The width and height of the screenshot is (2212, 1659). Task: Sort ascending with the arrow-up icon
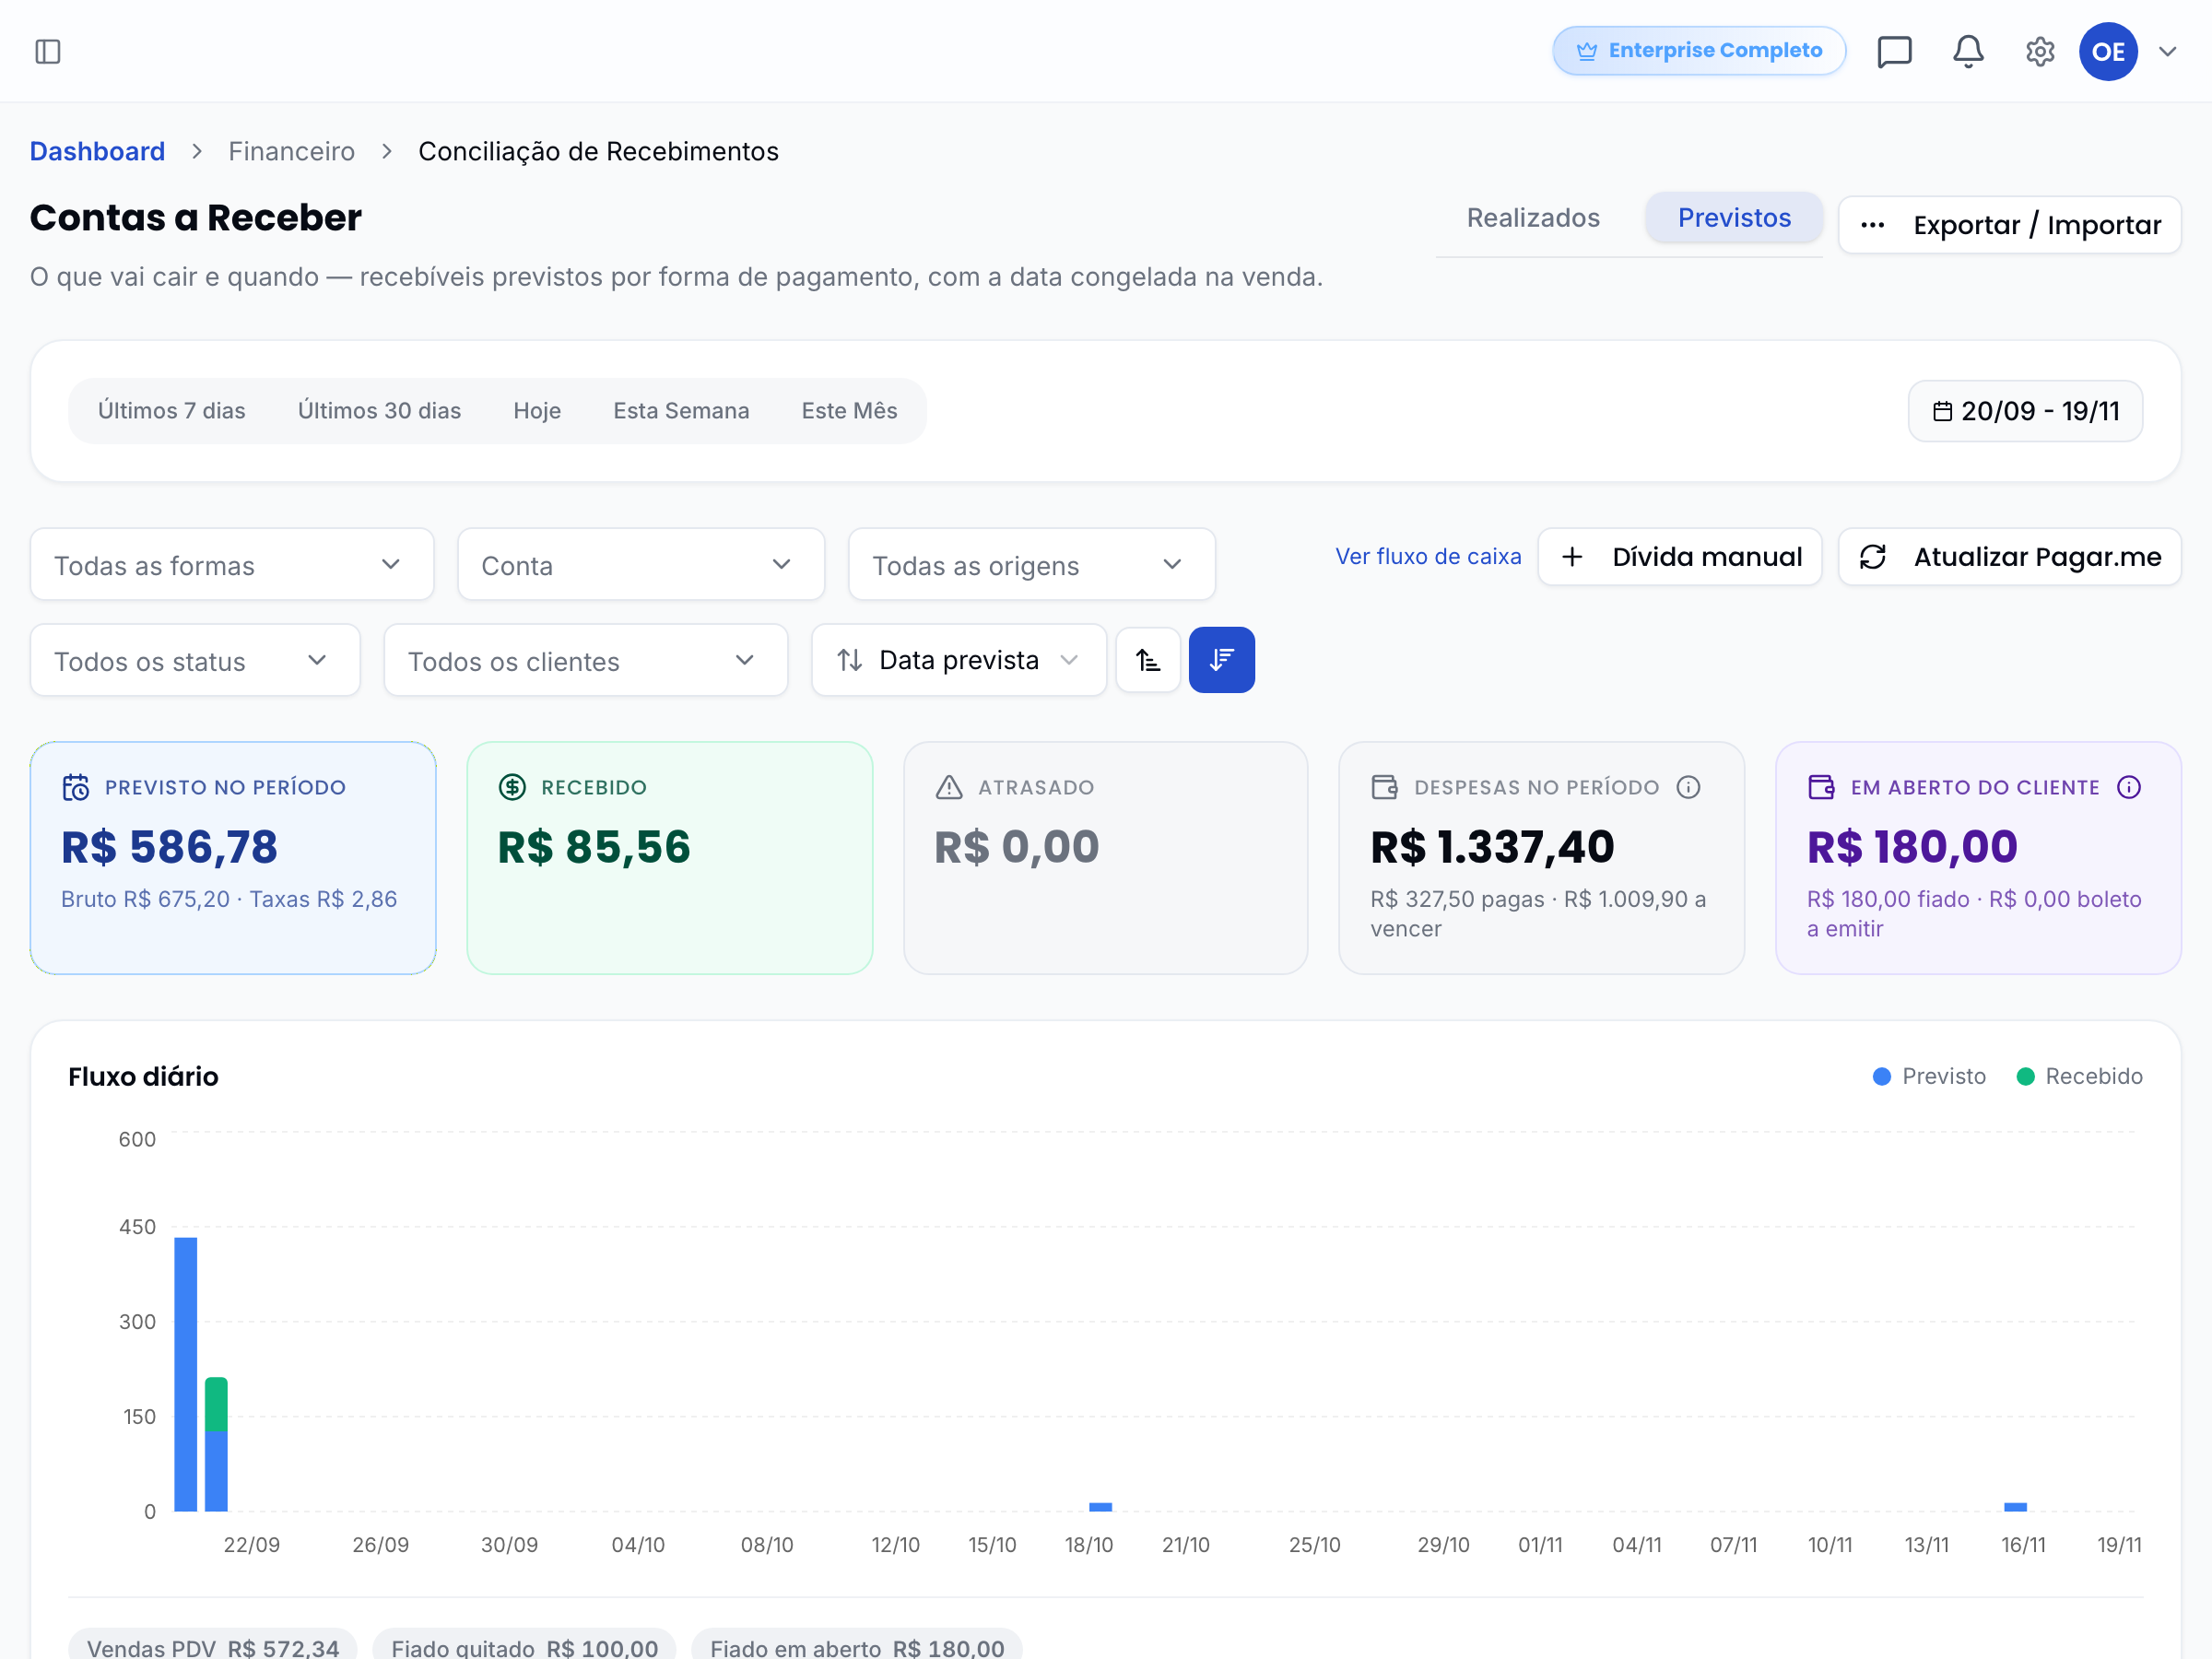point(1147,660)
